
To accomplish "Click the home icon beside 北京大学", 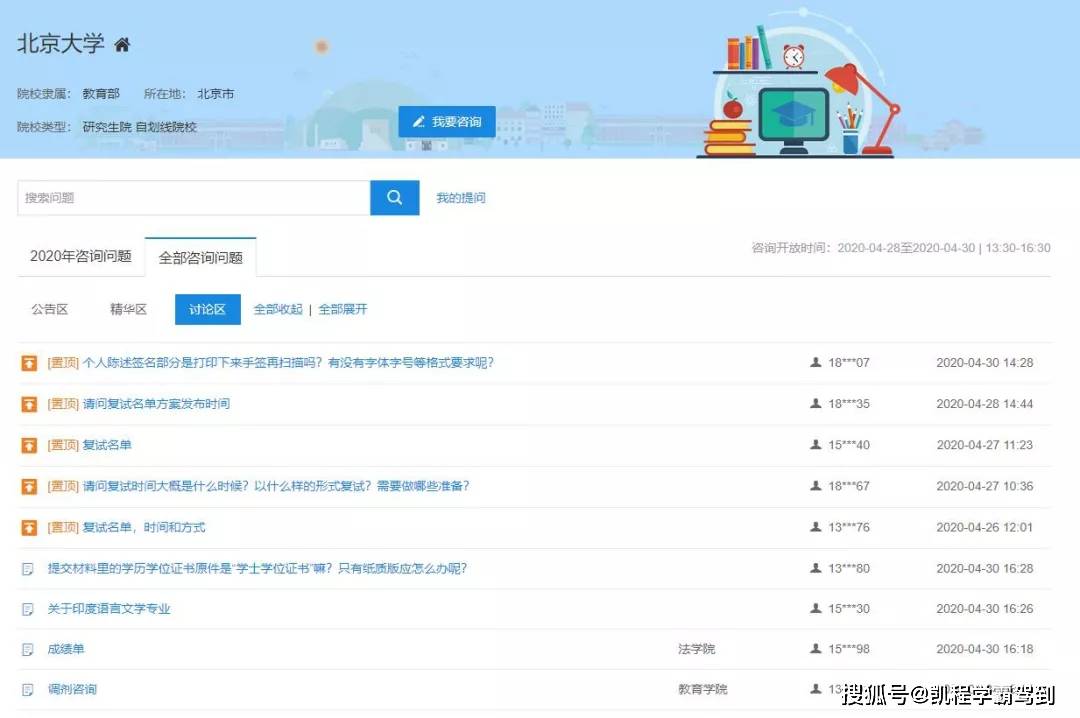I will click(x=122, y=45).
